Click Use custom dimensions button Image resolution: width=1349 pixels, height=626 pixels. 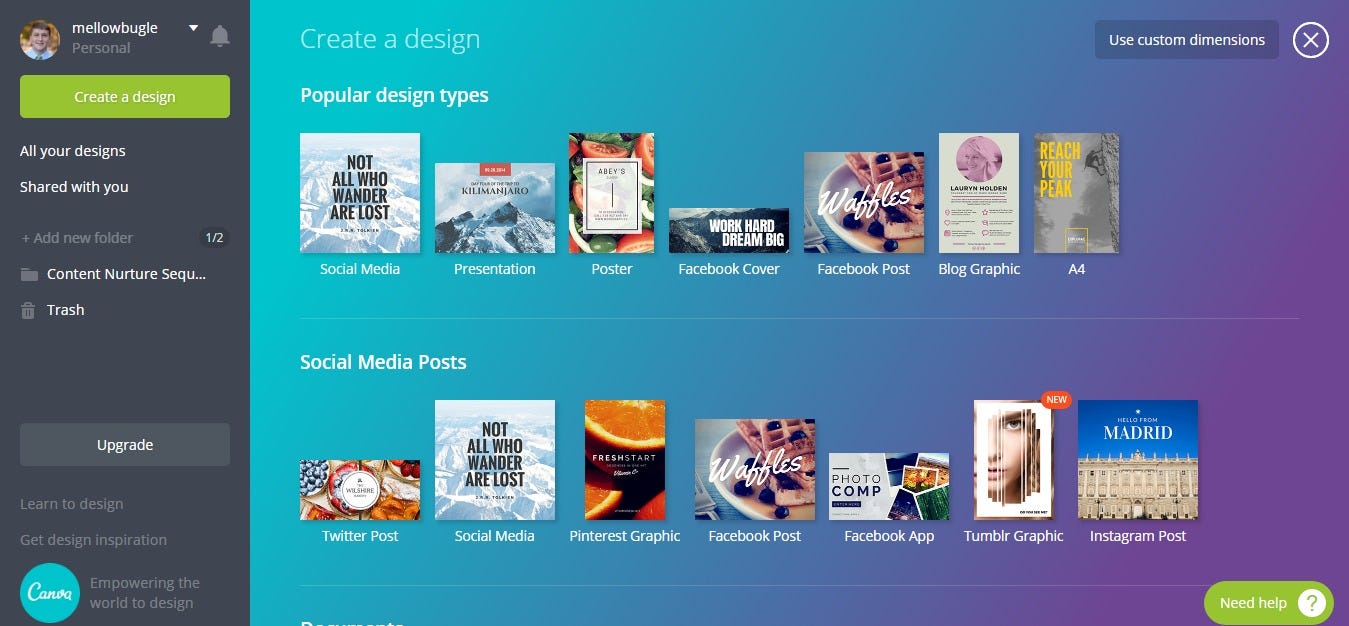coord(1187,40)
